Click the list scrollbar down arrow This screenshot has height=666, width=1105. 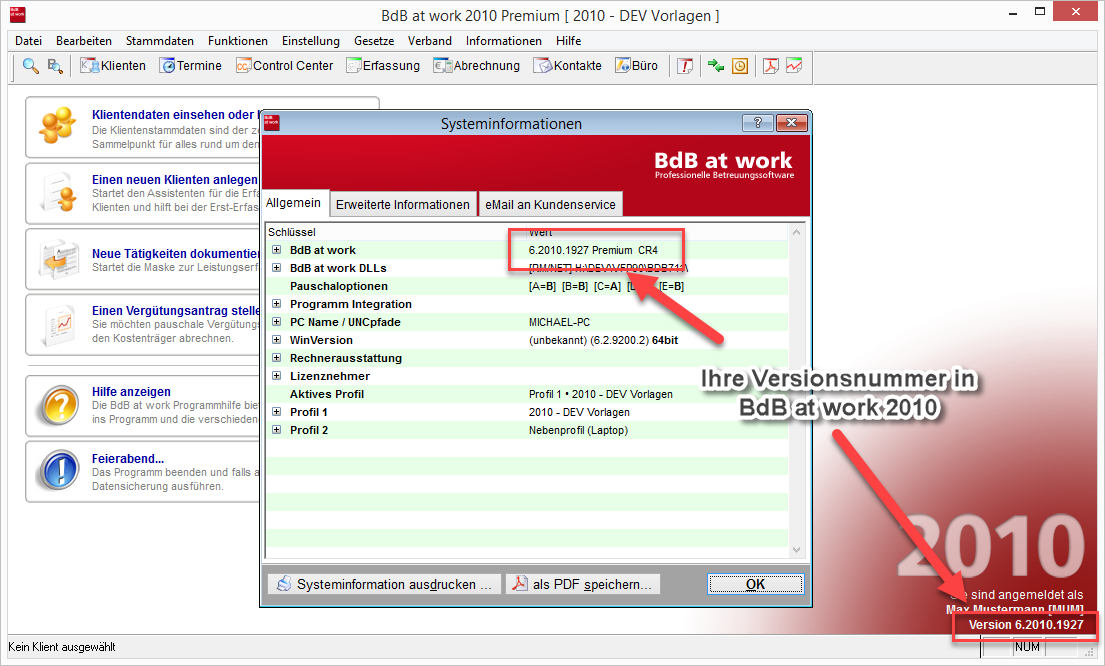(x=796, y=550)
